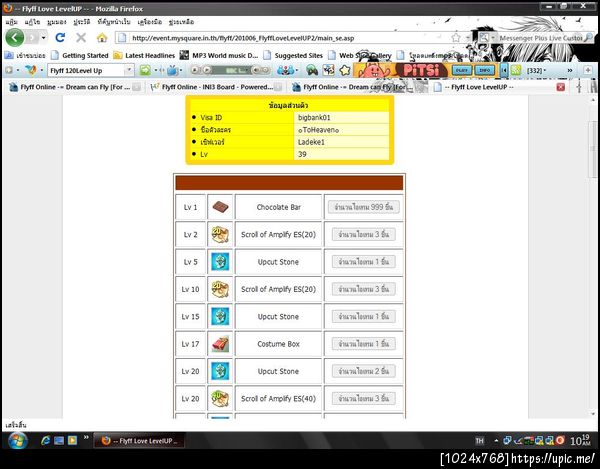Viewport: 600px width, 469px height.
Task: Click the green toolbar search-go icon
Action: coord(145,70)
